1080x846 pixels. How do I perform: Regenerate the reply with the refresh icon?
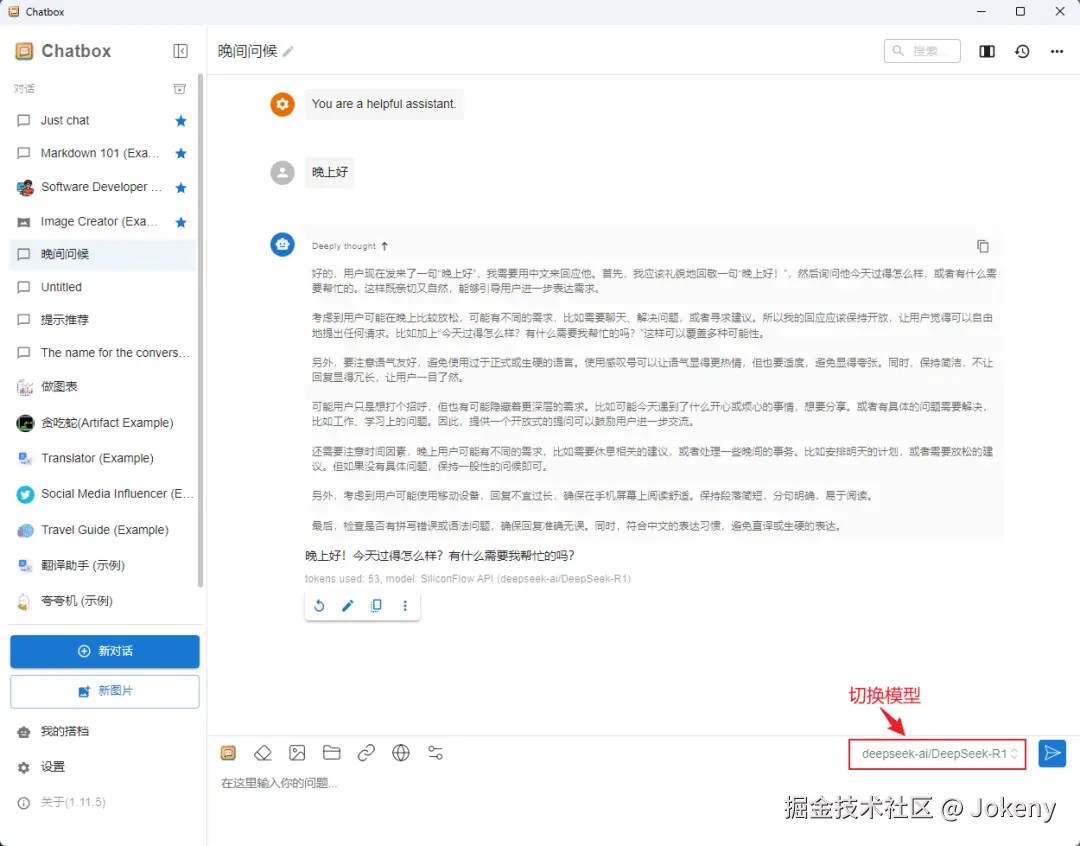click(319, 606)
